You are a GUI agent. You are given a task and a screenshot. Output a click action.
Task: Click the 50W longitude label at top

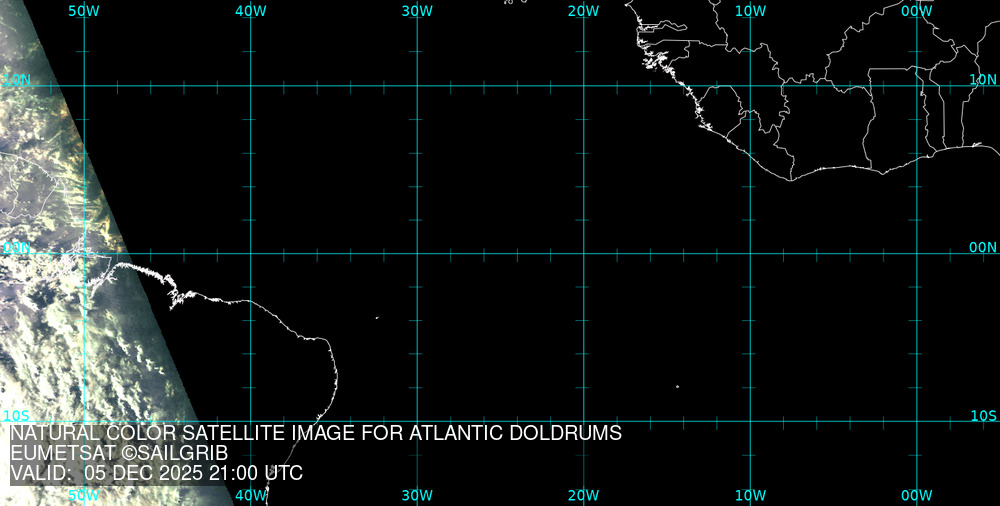(x=84, y=11)
